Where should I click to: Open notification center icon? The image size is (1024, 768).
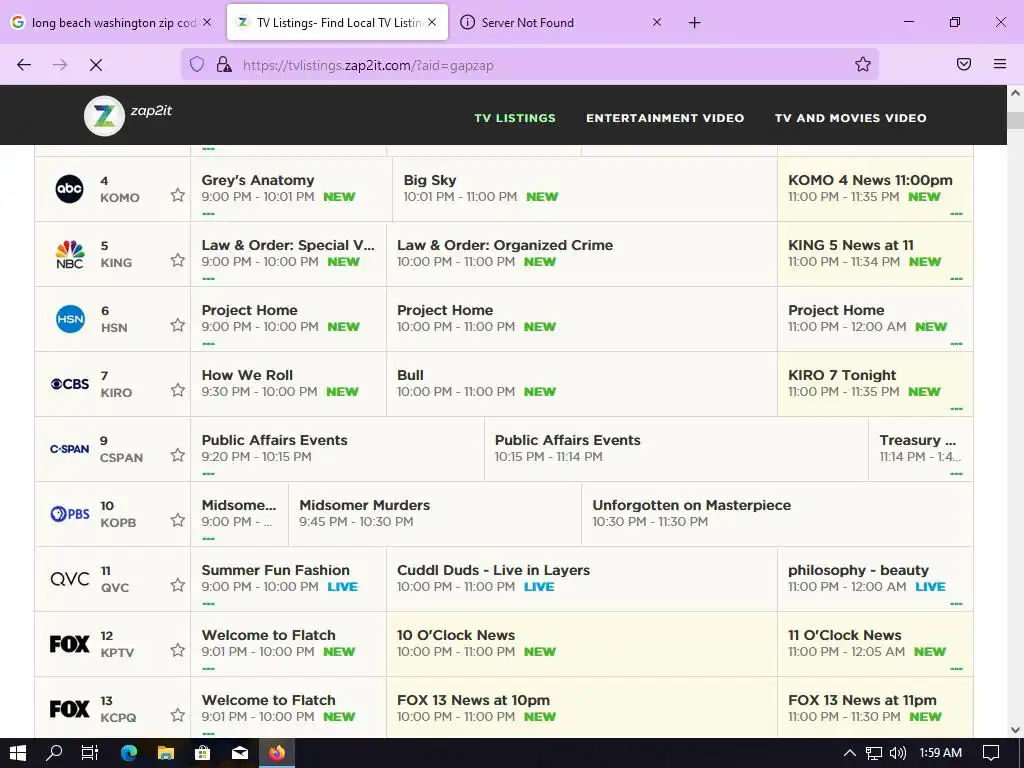(x=991, y=753)
